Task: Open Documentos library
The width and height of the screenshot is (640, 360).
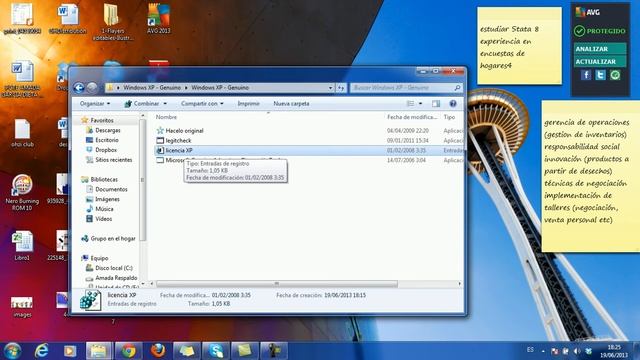Action: (x=111, y=189)
